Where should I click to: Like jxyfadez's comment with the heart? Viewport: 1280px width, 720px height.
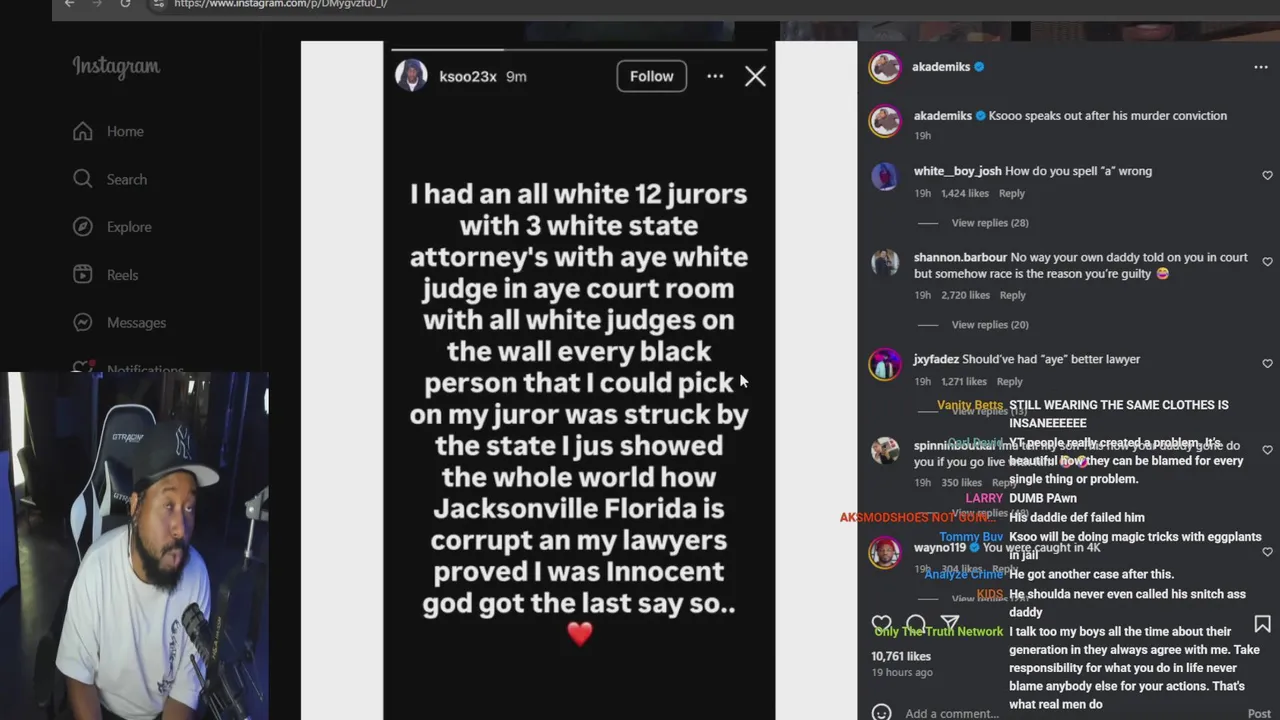click(1267, 363)
